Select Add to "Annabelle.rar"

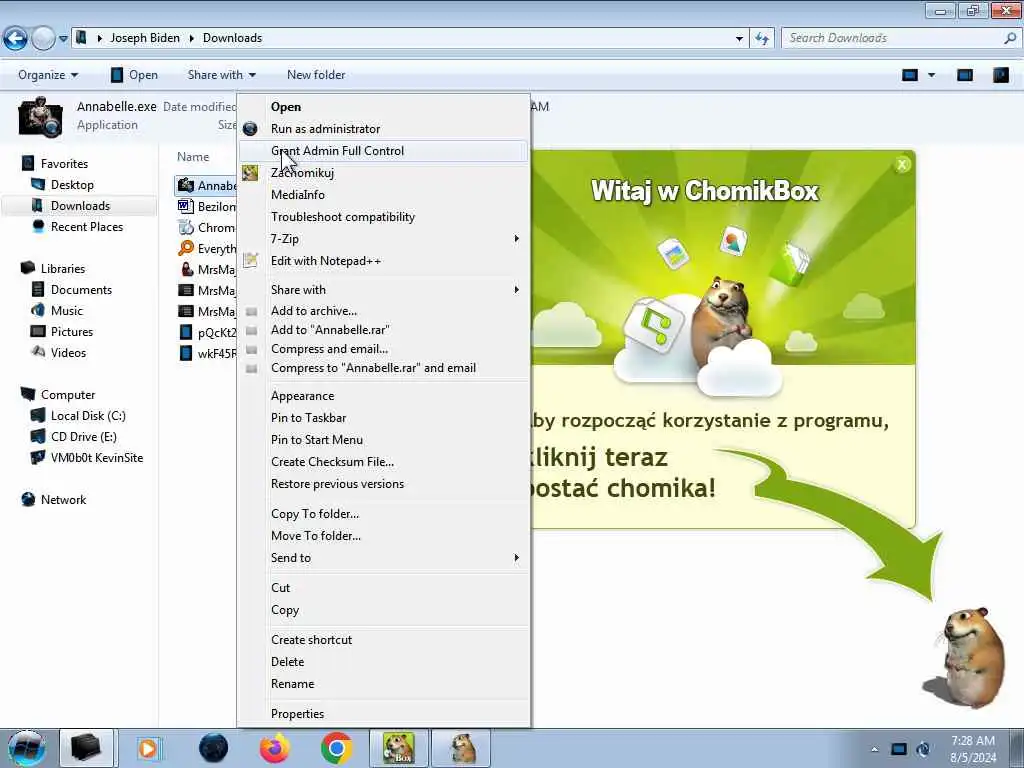pyautogui.click(x=330, y=330)
